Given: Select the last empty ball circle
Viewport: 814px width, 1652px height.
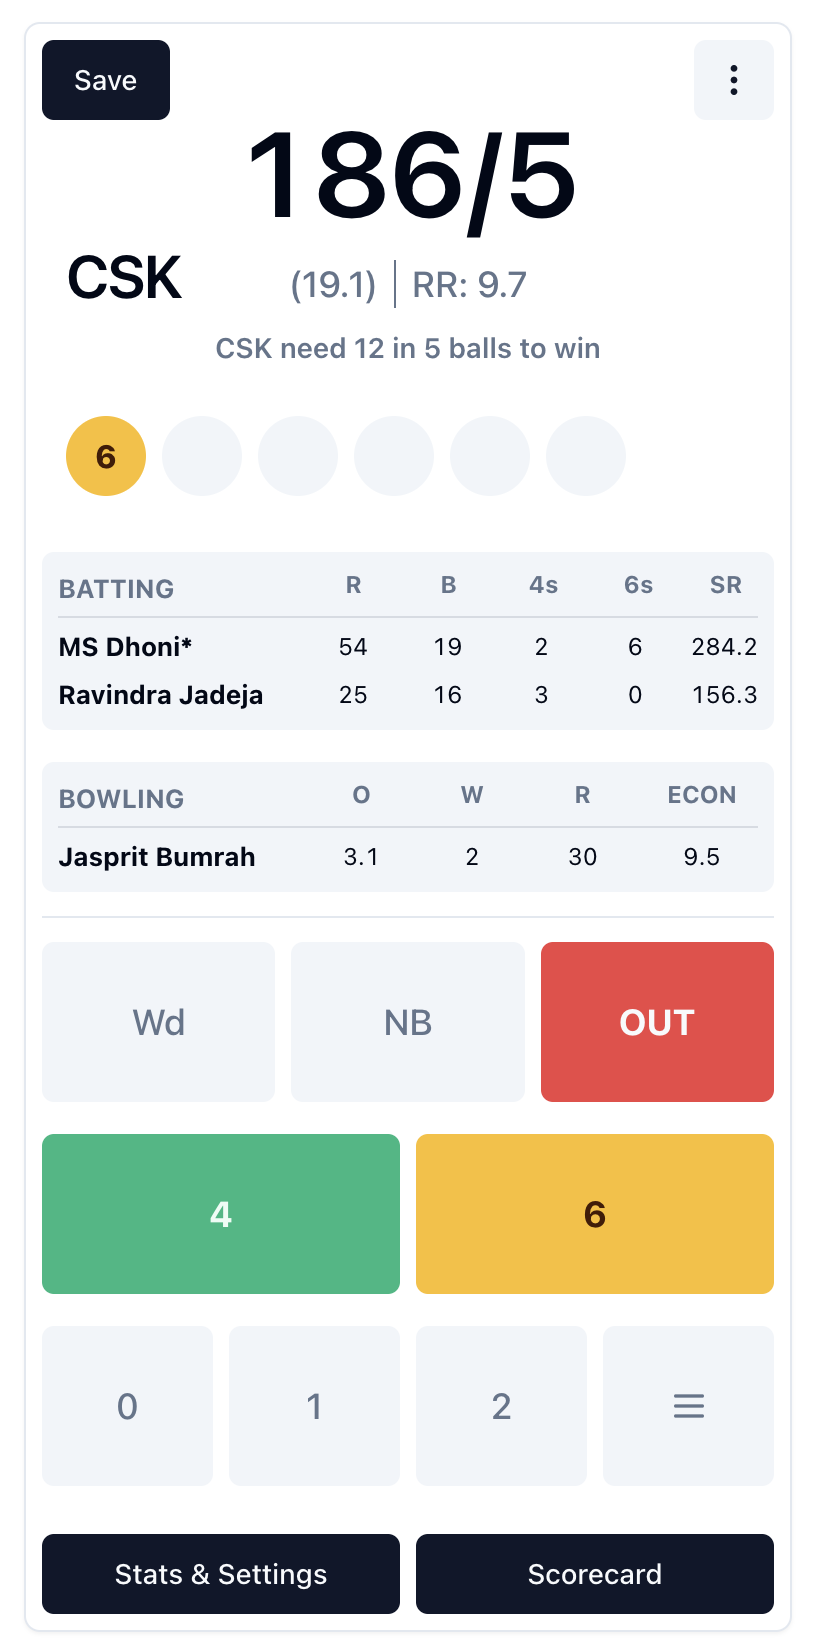Looking at the screenshot, I should 586,456.
